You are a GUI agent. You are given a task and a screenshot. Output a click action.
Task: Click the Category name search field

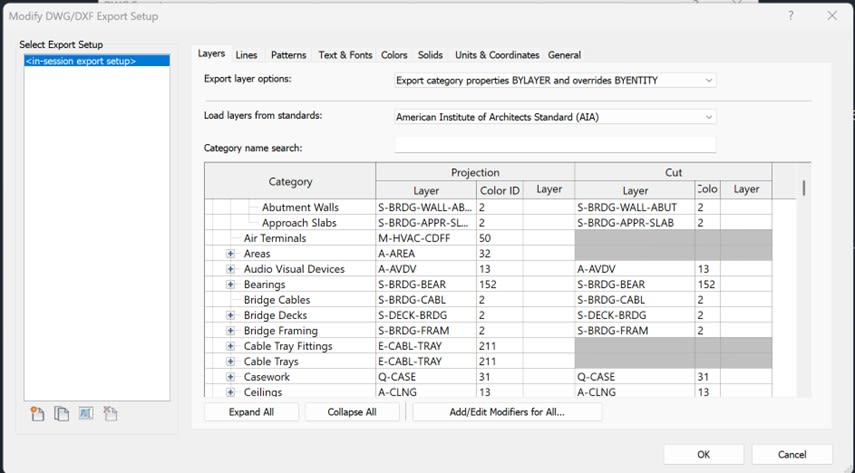click(x=555, y=145)
